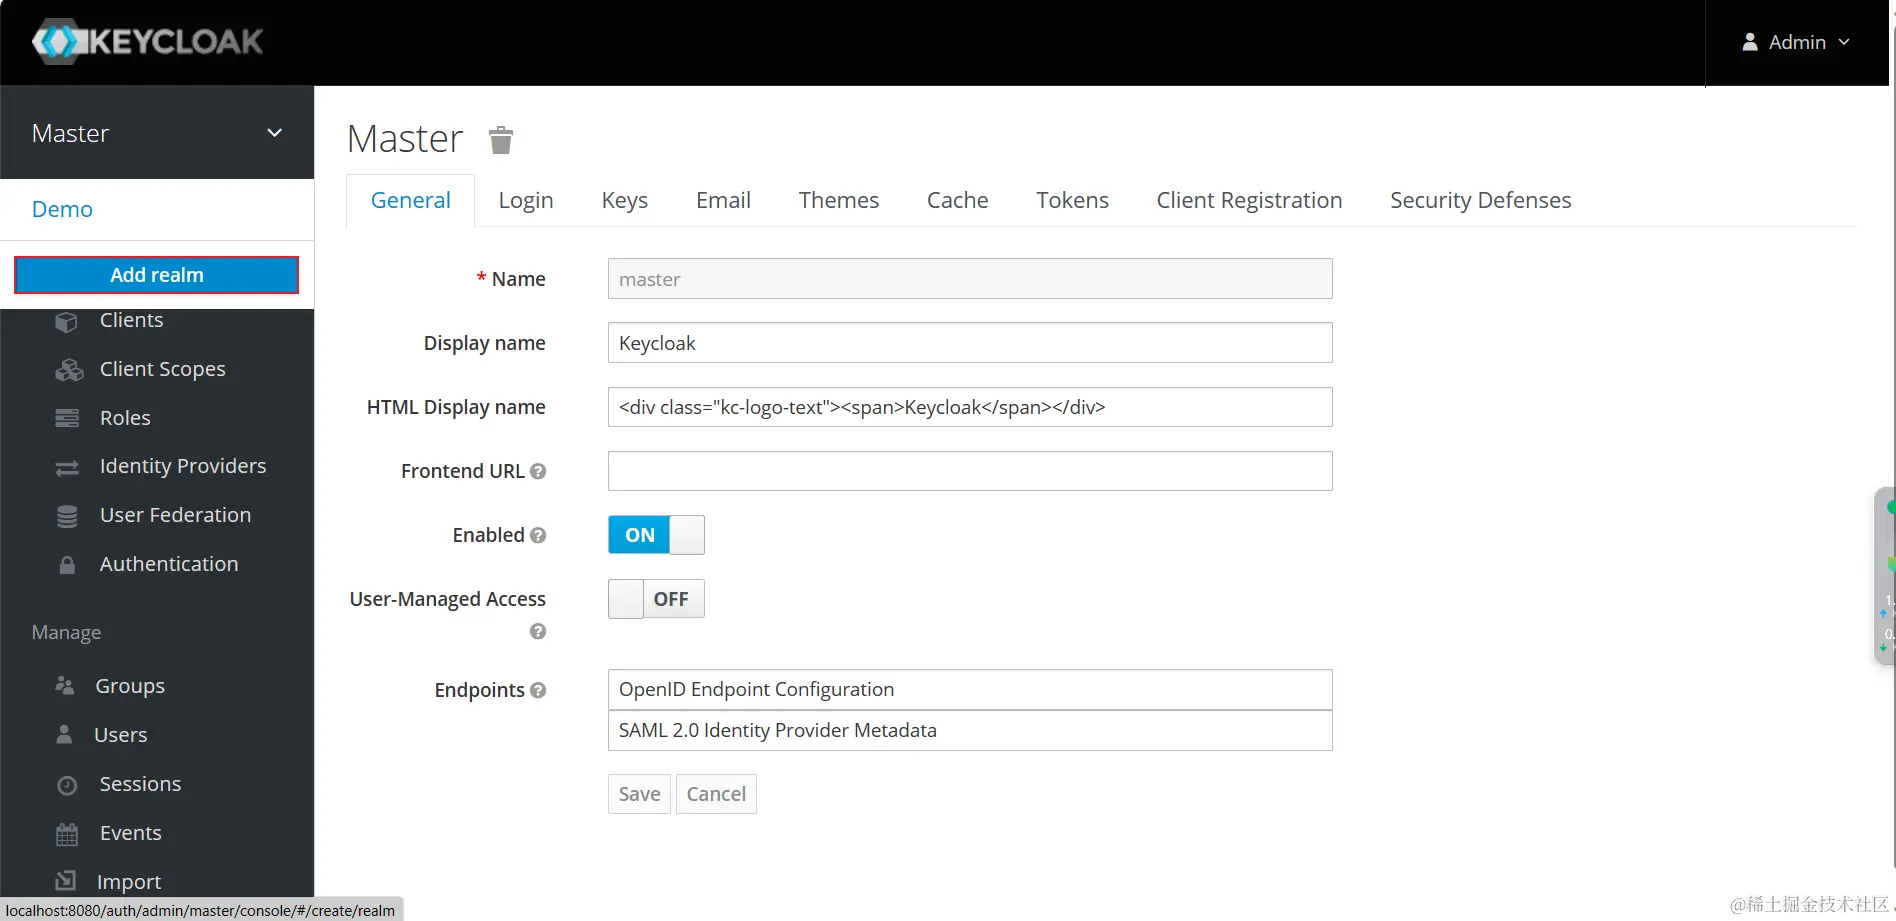Expand the Master realm selector chevron

point(274,133)
